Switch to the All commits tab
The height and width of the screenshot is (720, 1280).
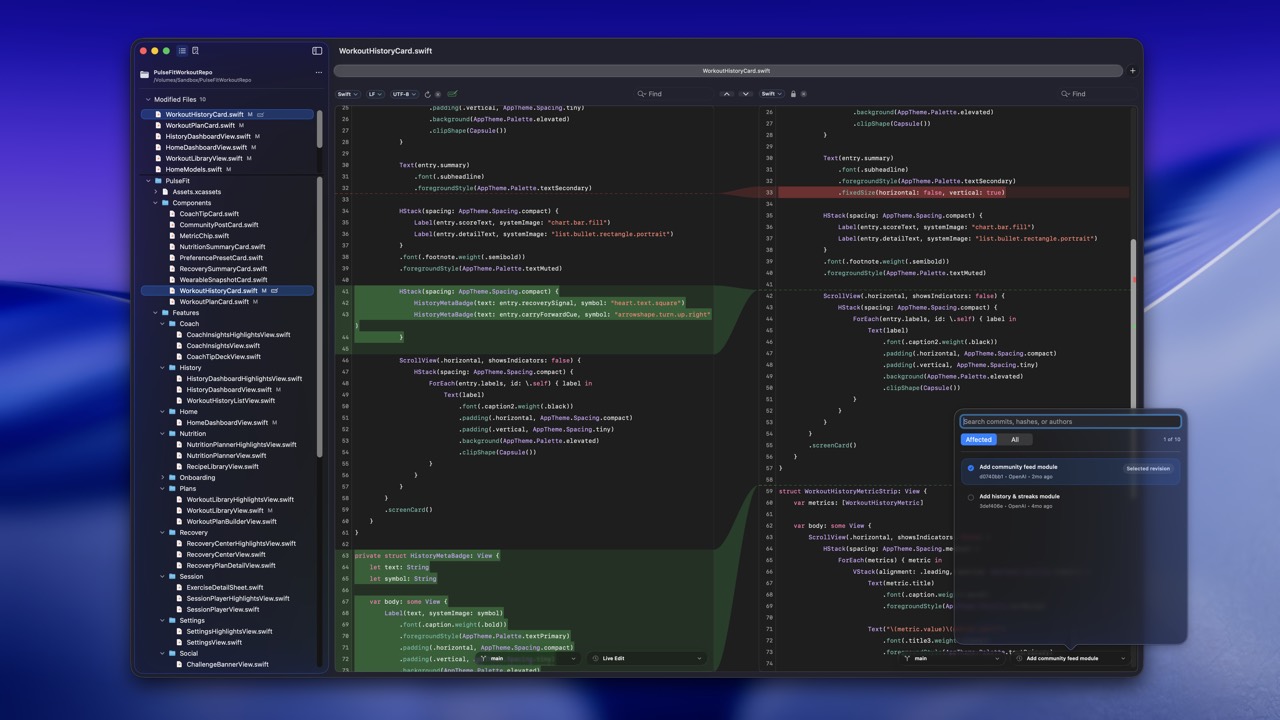[x=1015, y=440]
